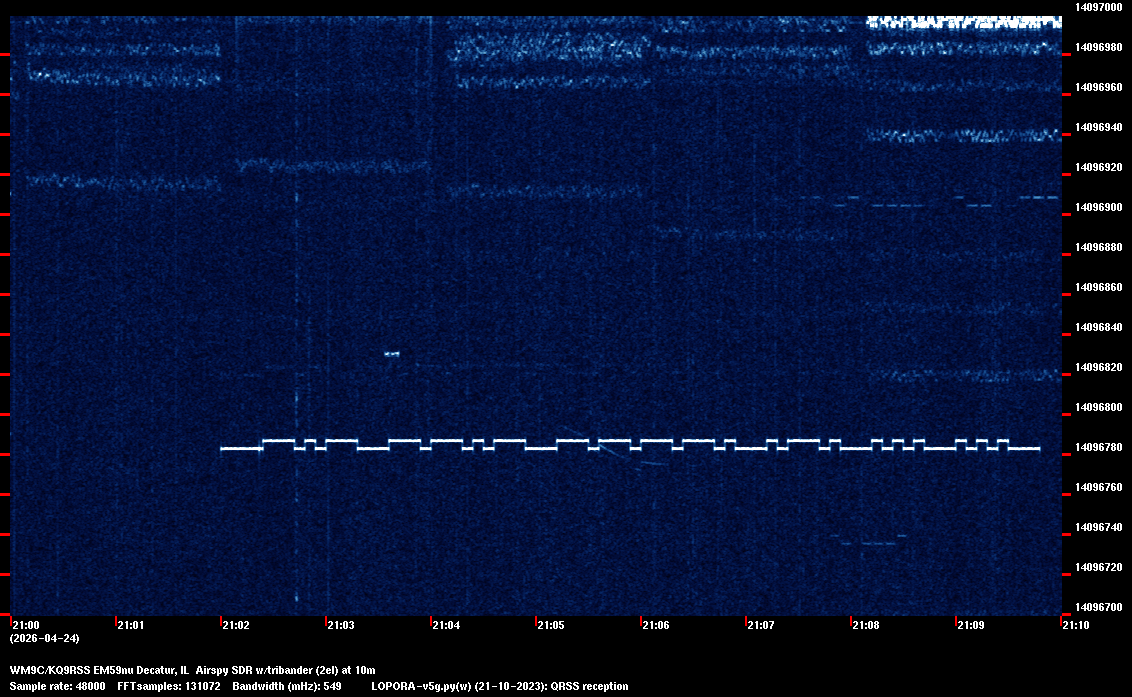Click the Bandwidth (mHz): 549 text
The height and width of the screenshot is (697, 1132).
pos(287,687)
